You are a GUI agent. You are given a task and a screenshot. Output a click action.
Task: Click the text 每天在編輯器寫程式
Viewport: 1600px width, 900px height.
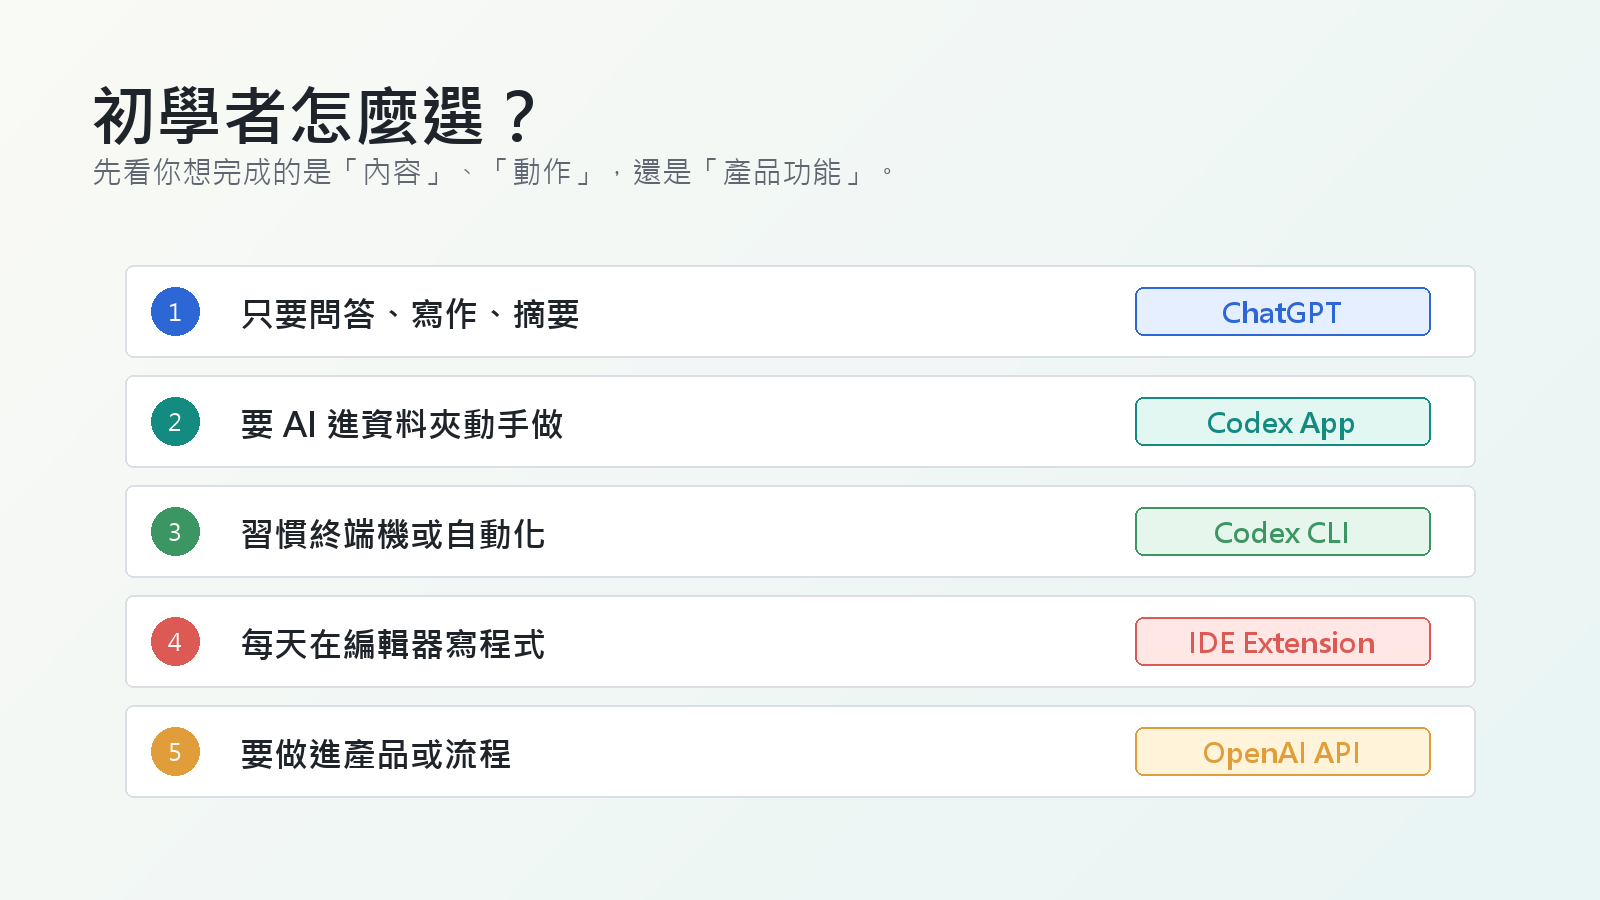point(393,644)
